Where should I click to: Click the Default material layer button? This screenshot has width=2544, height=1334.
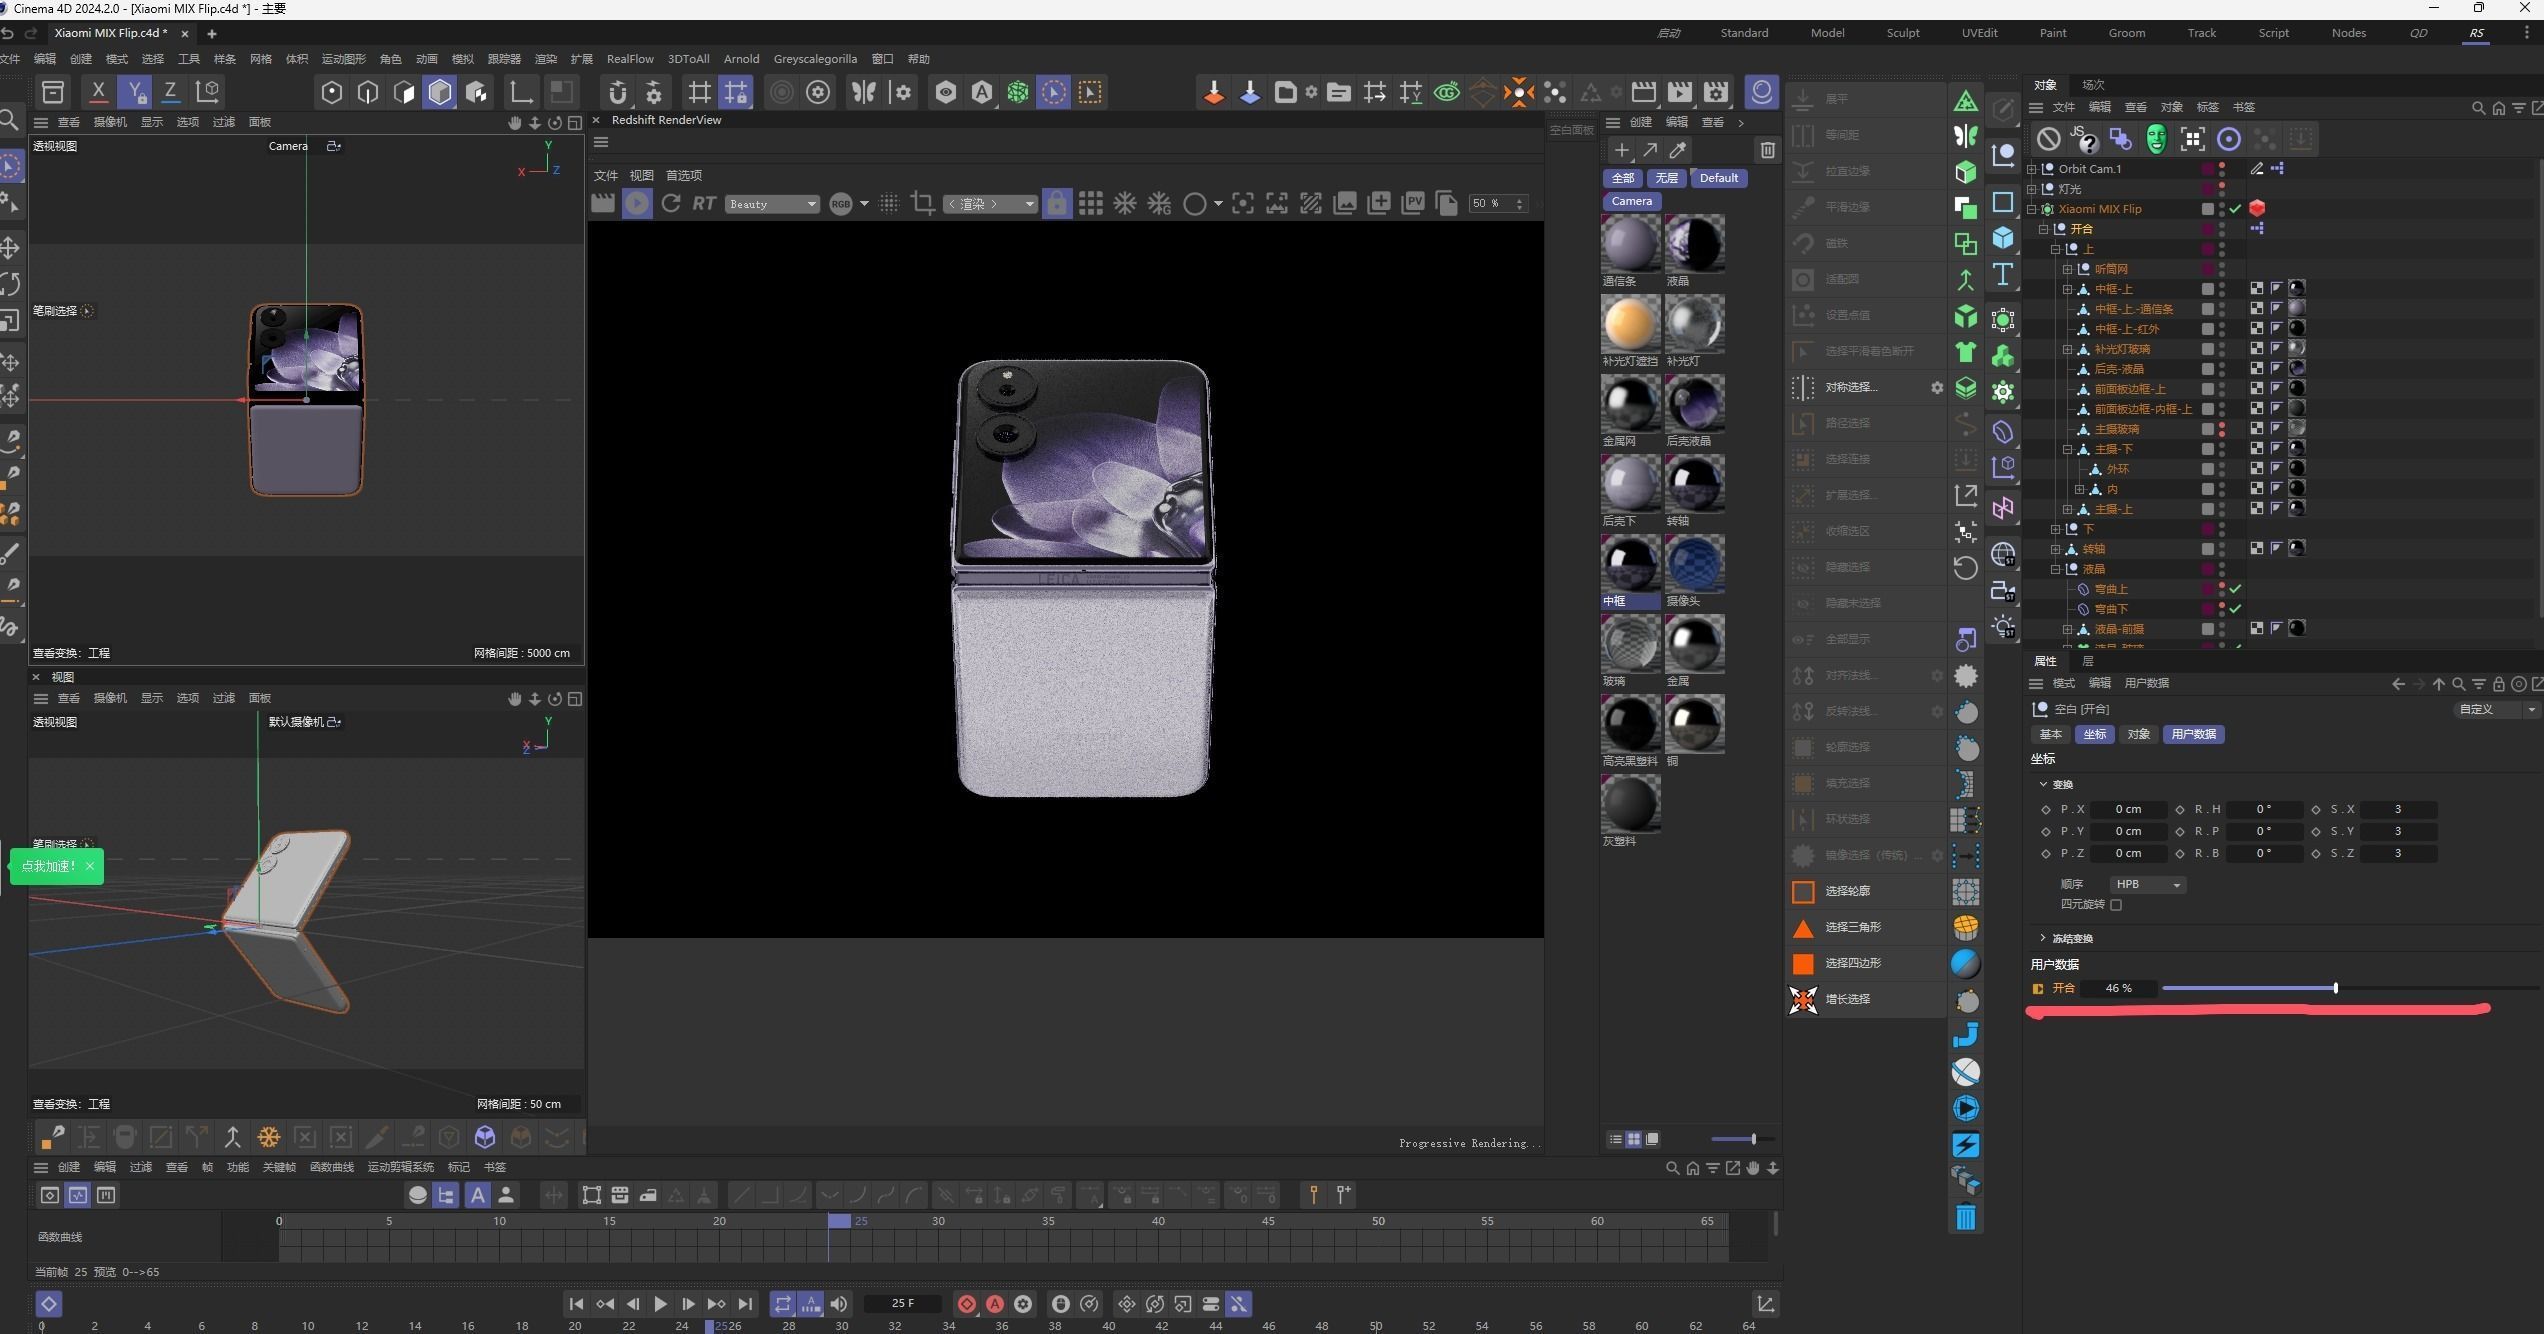tap(1718, 178)
